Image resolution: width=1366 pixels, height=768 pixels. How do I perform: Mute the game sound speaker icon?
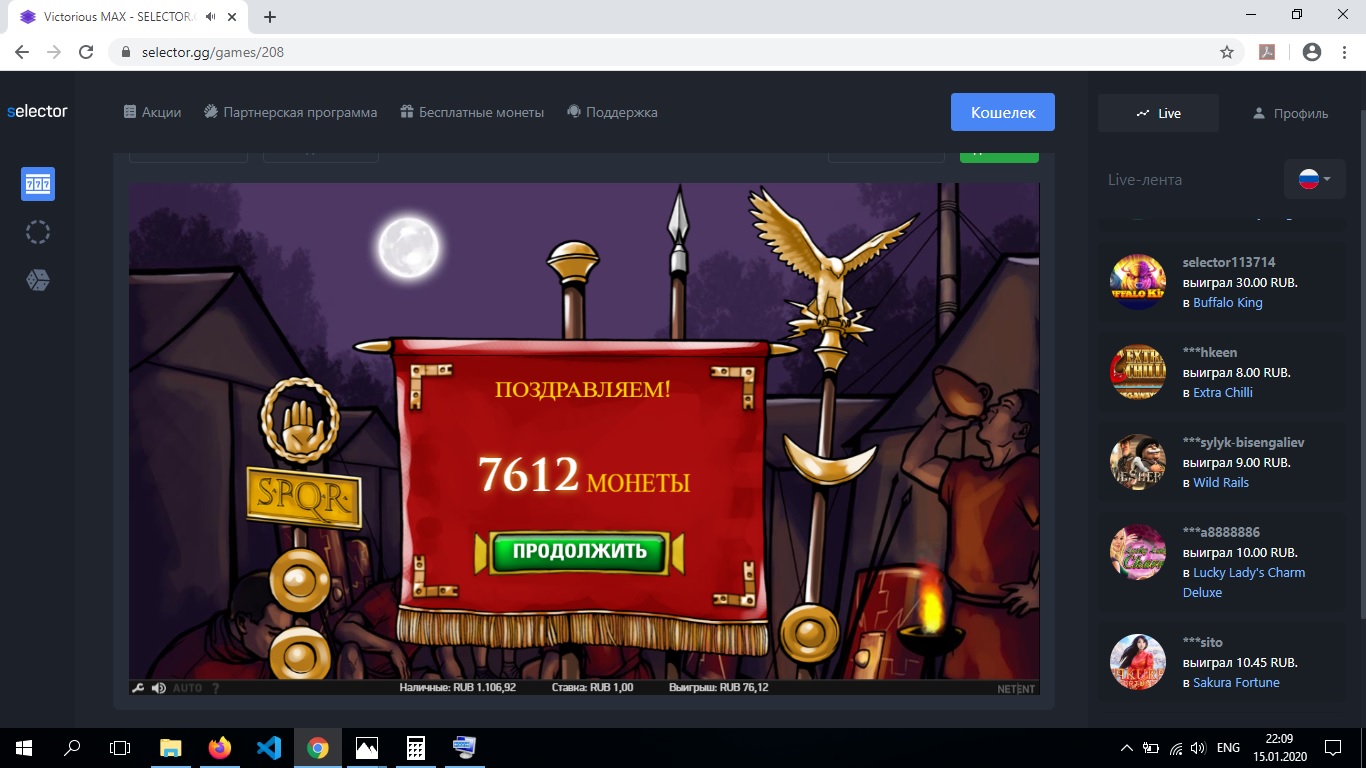158,688
